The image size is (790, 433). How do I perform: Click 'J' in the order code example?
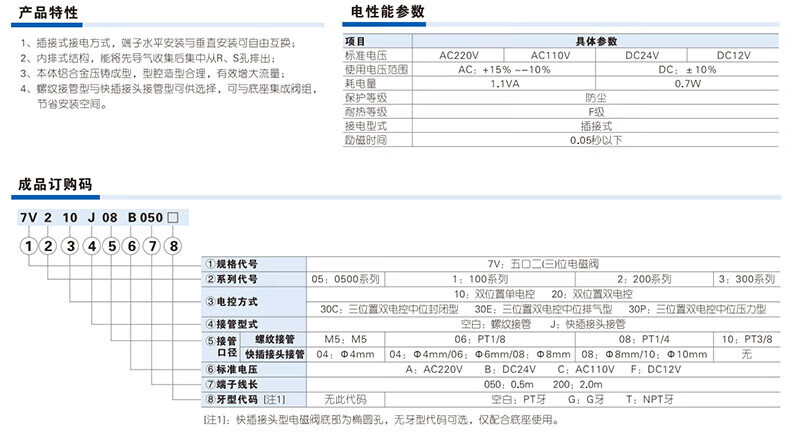pos(91,218)
